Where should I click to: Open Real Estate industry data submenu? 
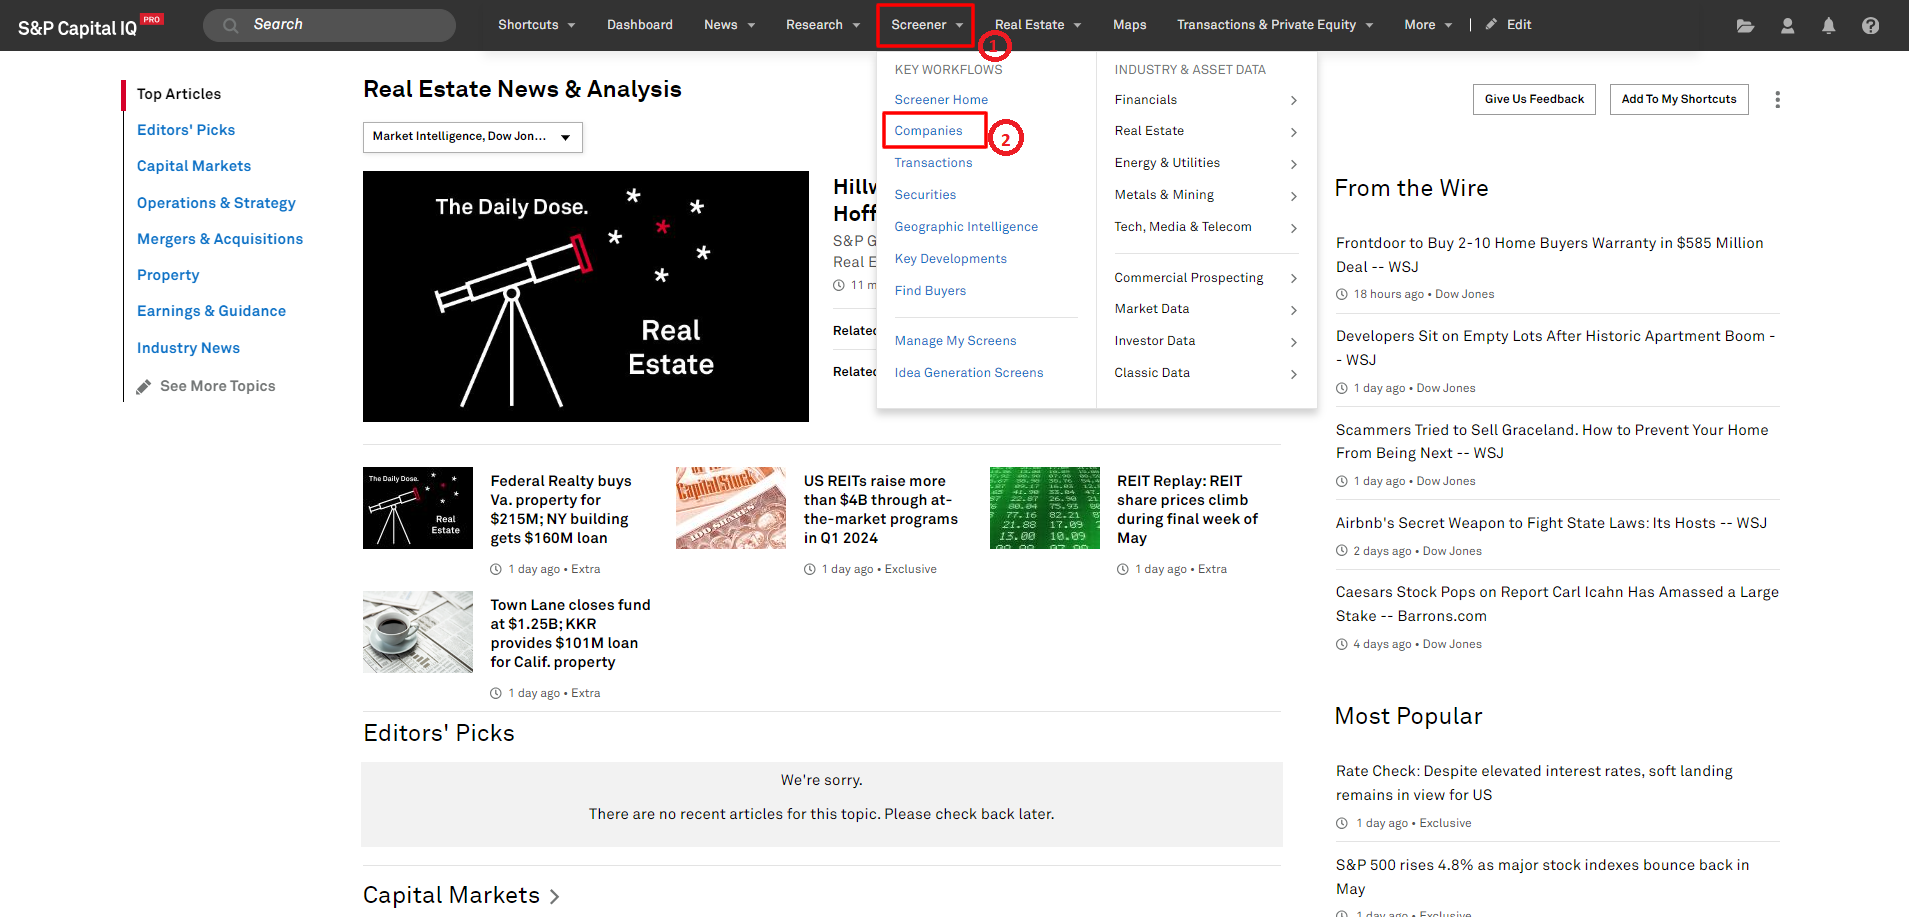point(1206,131)
